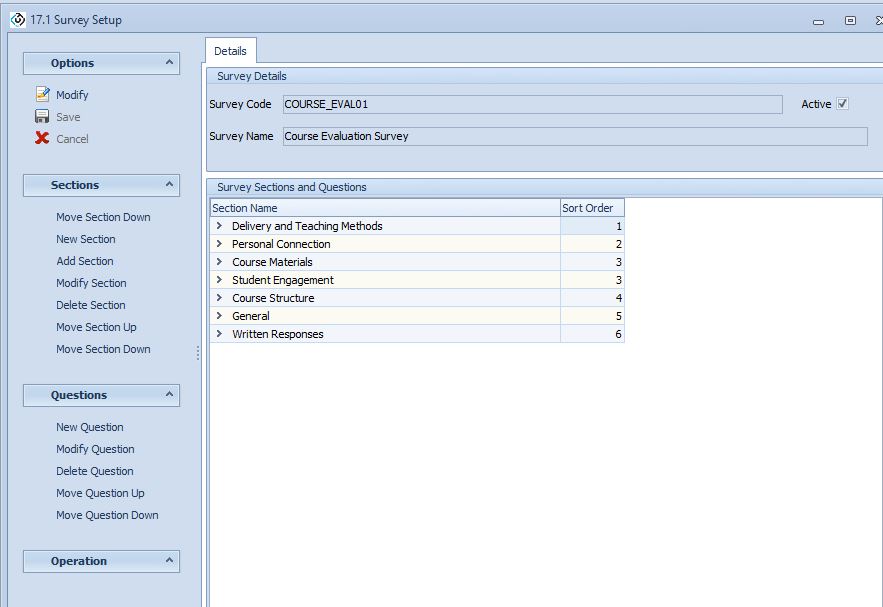Expand the Written Responses section
Screen dimensions: 883x607
pyautogui.click(x=219, y=334)
